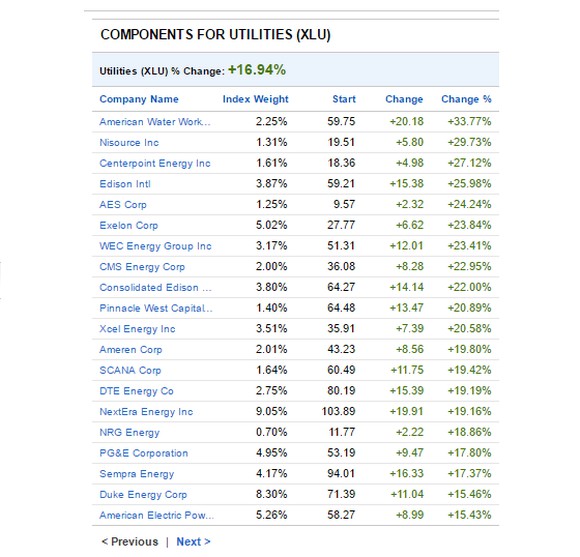Open Edison Intl details
This screenshot has width=580, height=557.
[125, 184]
